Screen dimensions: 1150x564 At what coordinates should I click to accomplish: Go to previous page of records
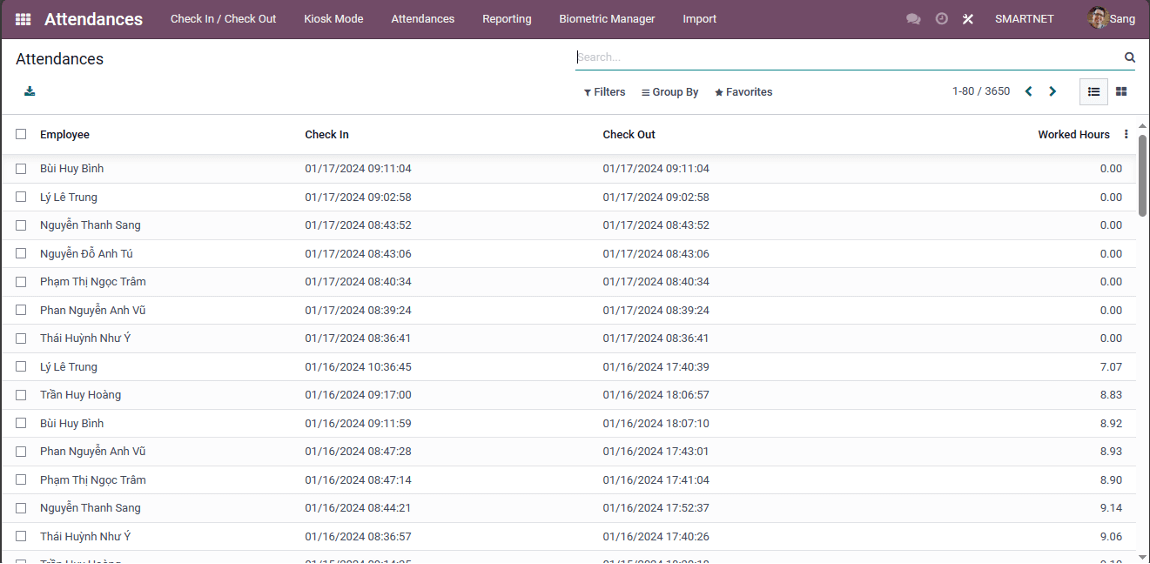1028,92
